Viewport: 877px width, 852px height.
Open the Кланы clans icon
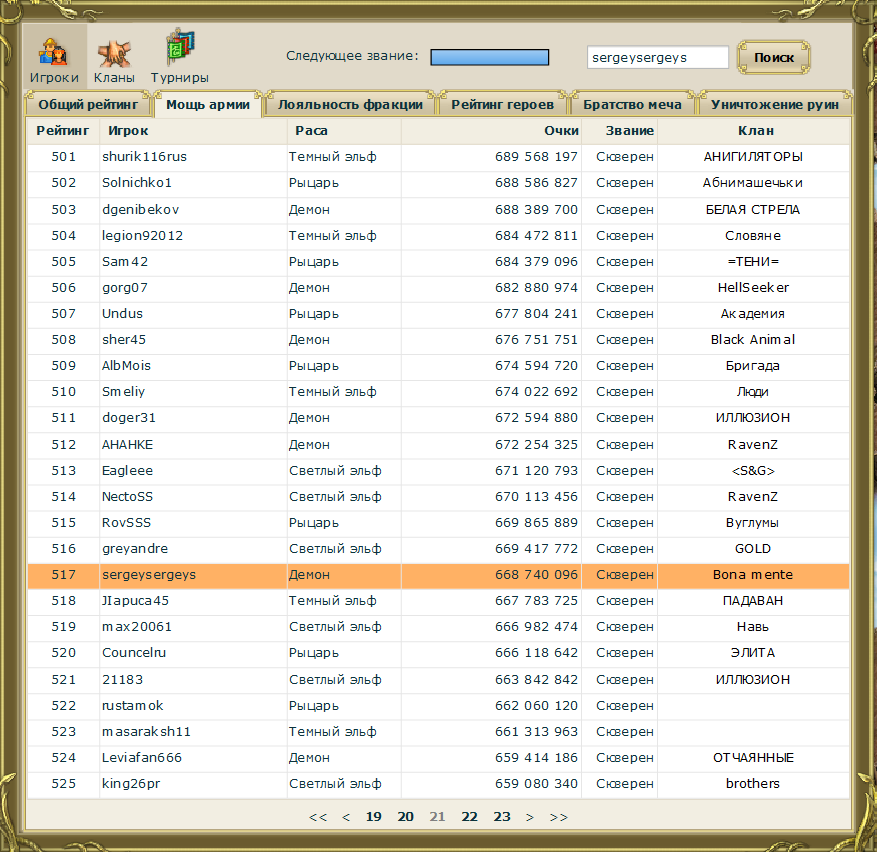click(114, 58)
